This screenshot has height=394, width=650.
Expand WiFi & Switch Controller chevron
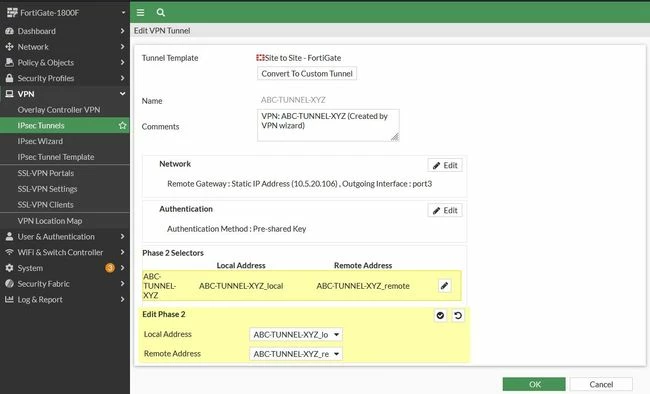click(x=122, y=252)
